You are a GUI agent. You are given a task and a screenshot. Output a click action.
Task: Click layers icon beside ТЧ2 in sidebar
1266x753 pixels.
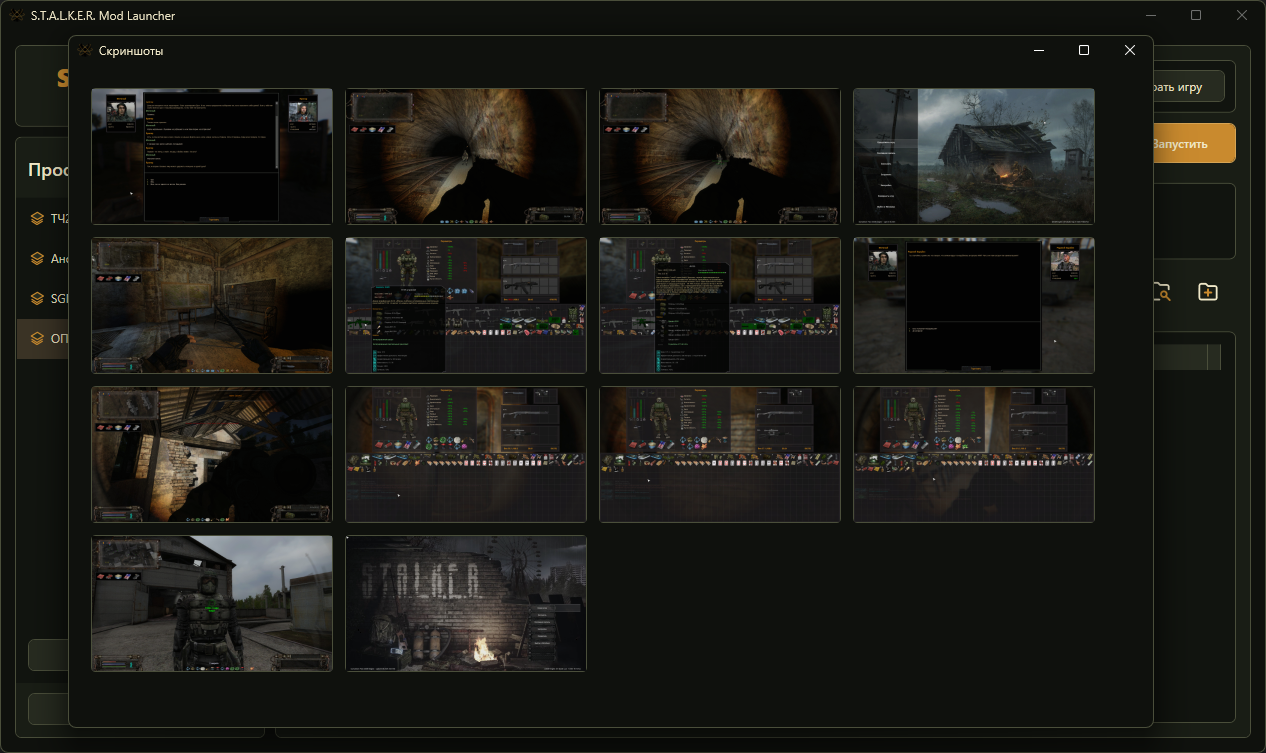tap(37, 218)
